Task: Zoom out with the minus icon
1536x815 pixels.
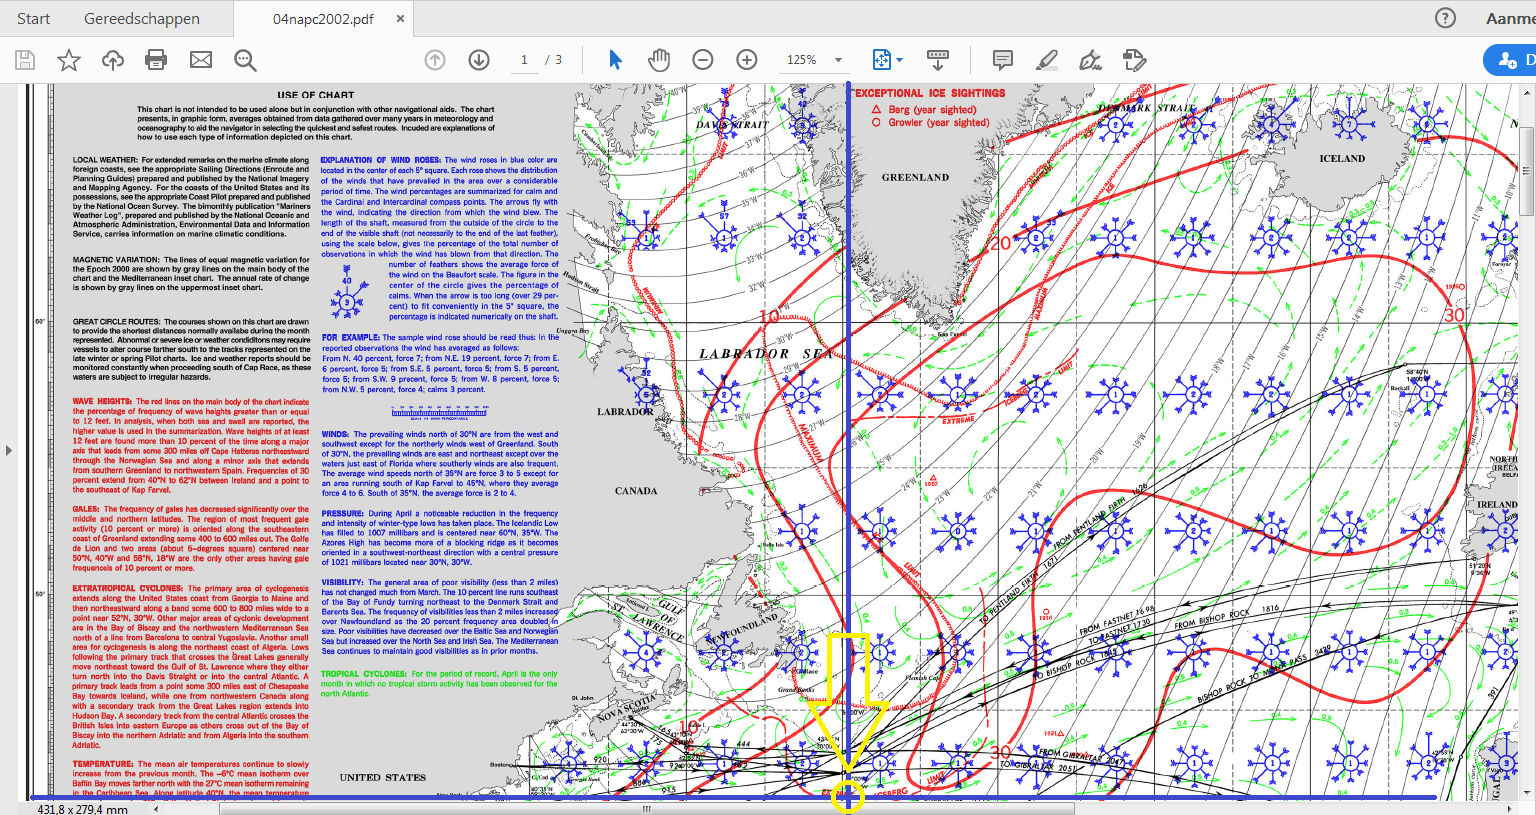Action: click(x=703, y=60)
